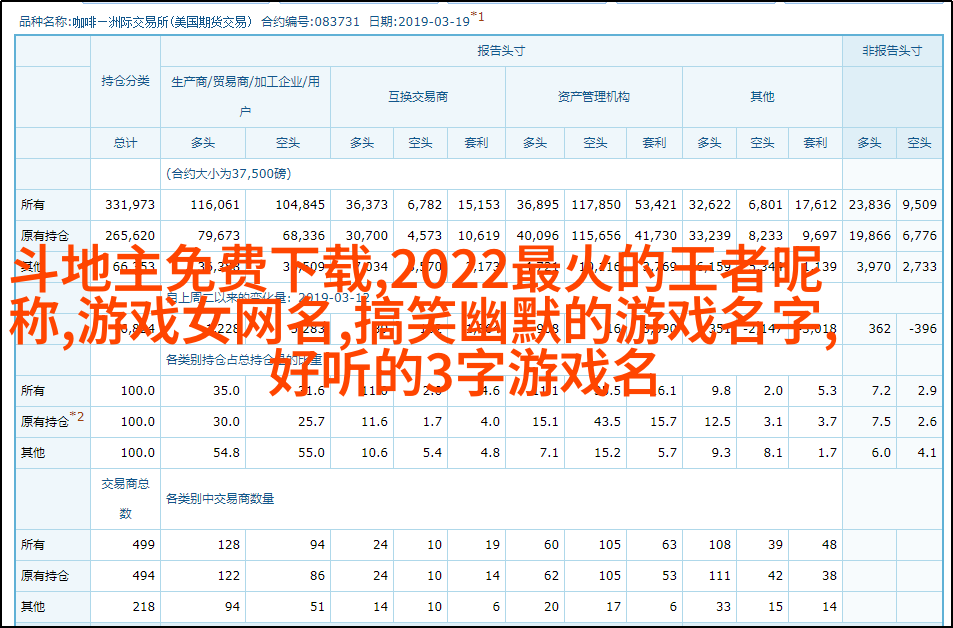Select the value 17,612
The height and width of the screenshot is (628, 953).
coord(816,205)
